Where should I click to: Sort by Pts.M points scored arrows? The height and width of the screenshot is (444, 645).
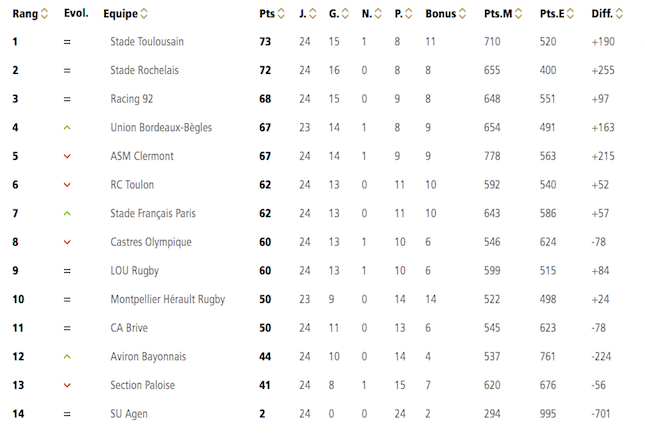click(x=518, y=14)
